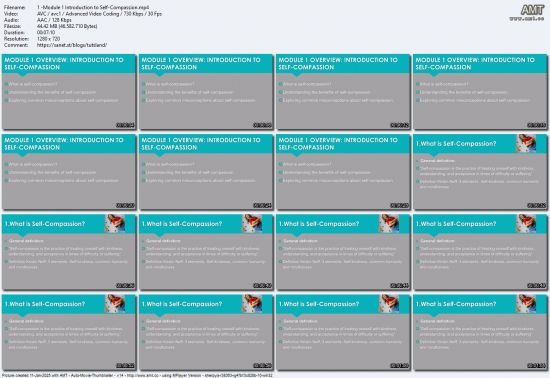Click the "Comment:" label
Image resolution: width=550 pixels, height=378 pixels.
point(15,45)
